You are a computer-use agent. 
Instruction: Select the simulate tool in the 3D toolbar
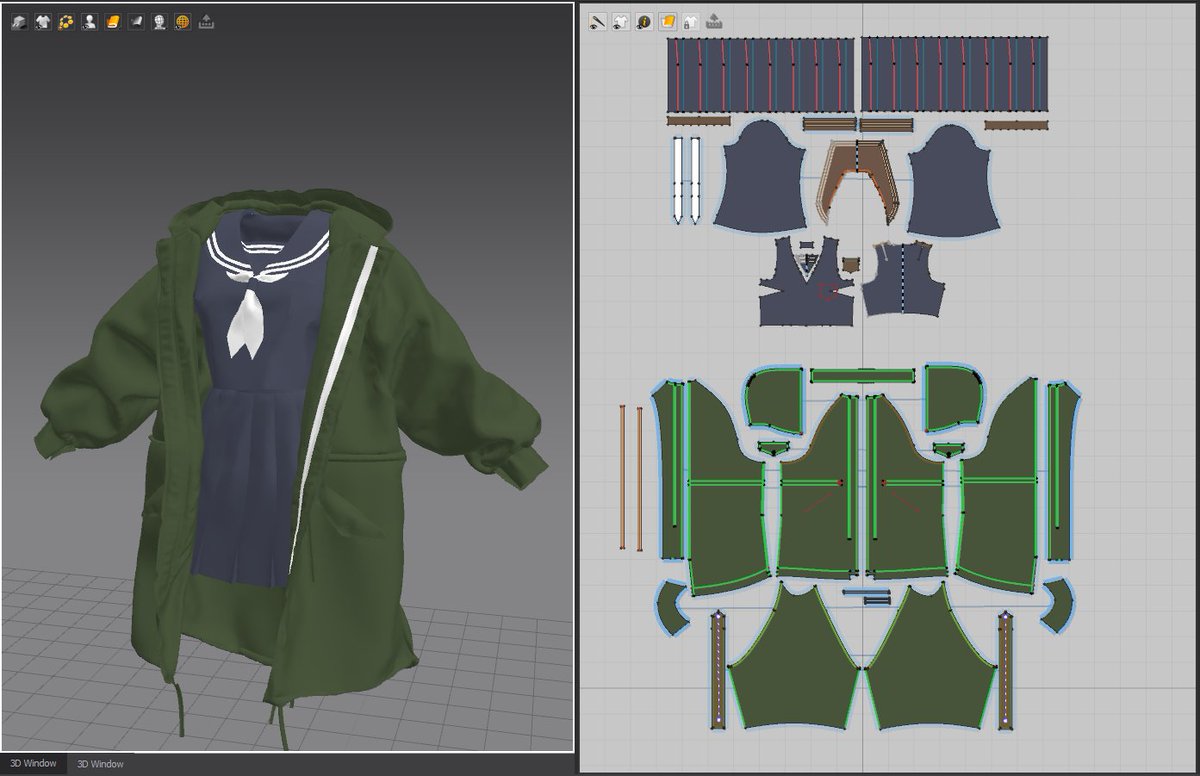[20, 21]
